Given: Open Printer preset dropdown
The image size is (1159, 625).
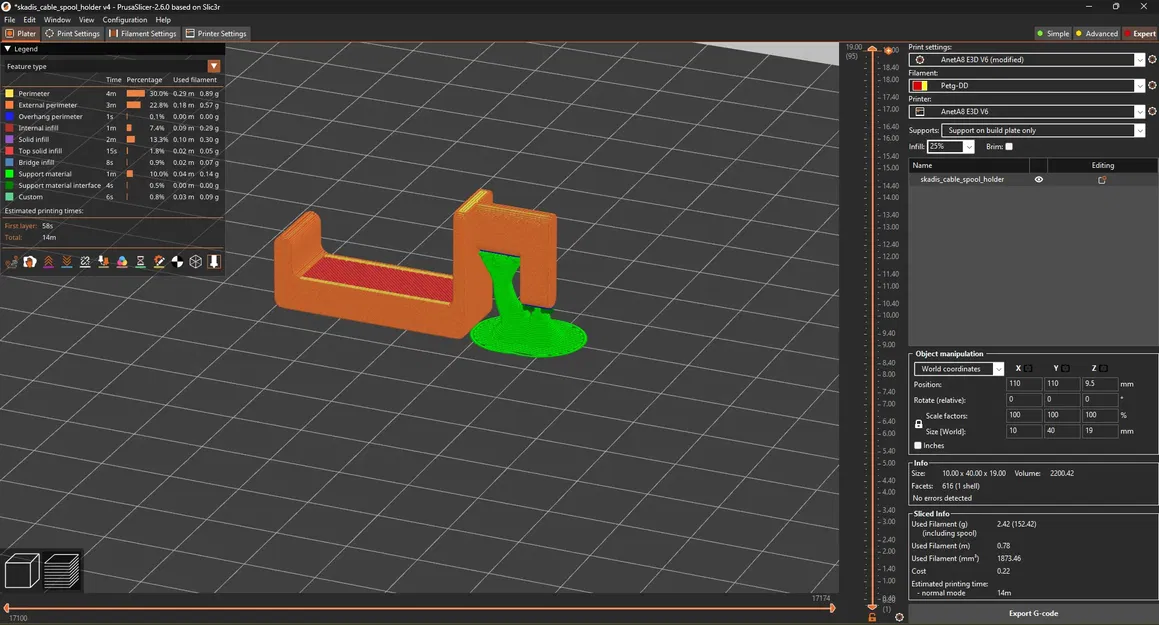Looking at the screenshot, I should point(1139,112).
